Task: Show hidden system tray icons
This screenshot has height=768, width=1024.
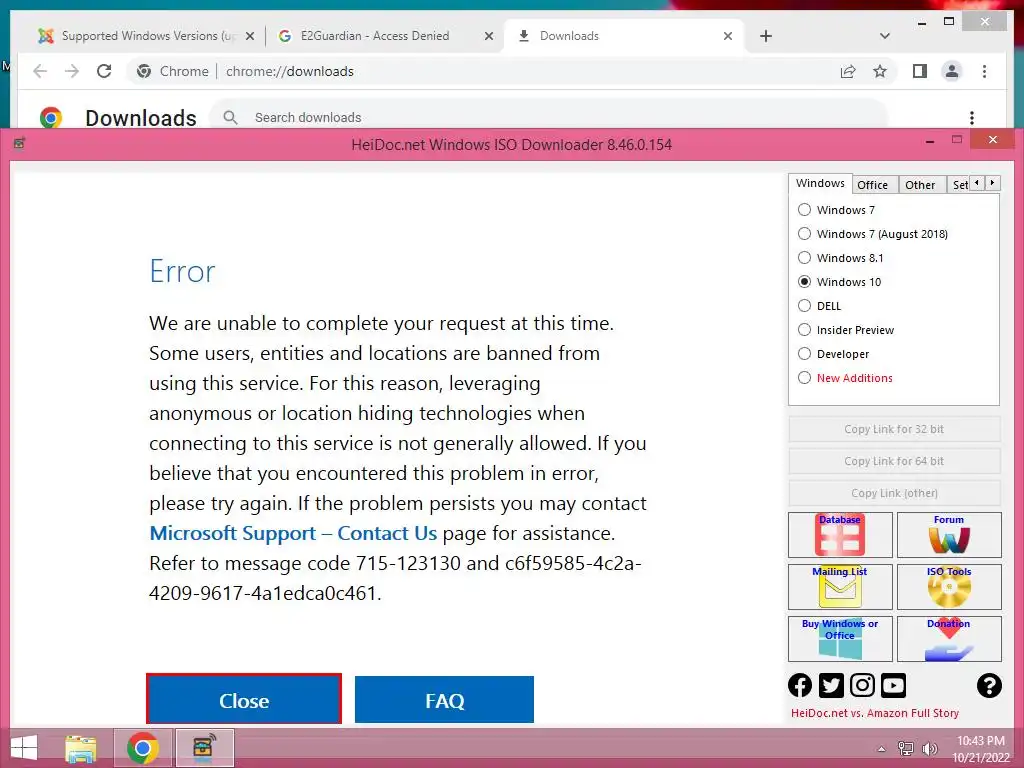Action: [881, 749]
